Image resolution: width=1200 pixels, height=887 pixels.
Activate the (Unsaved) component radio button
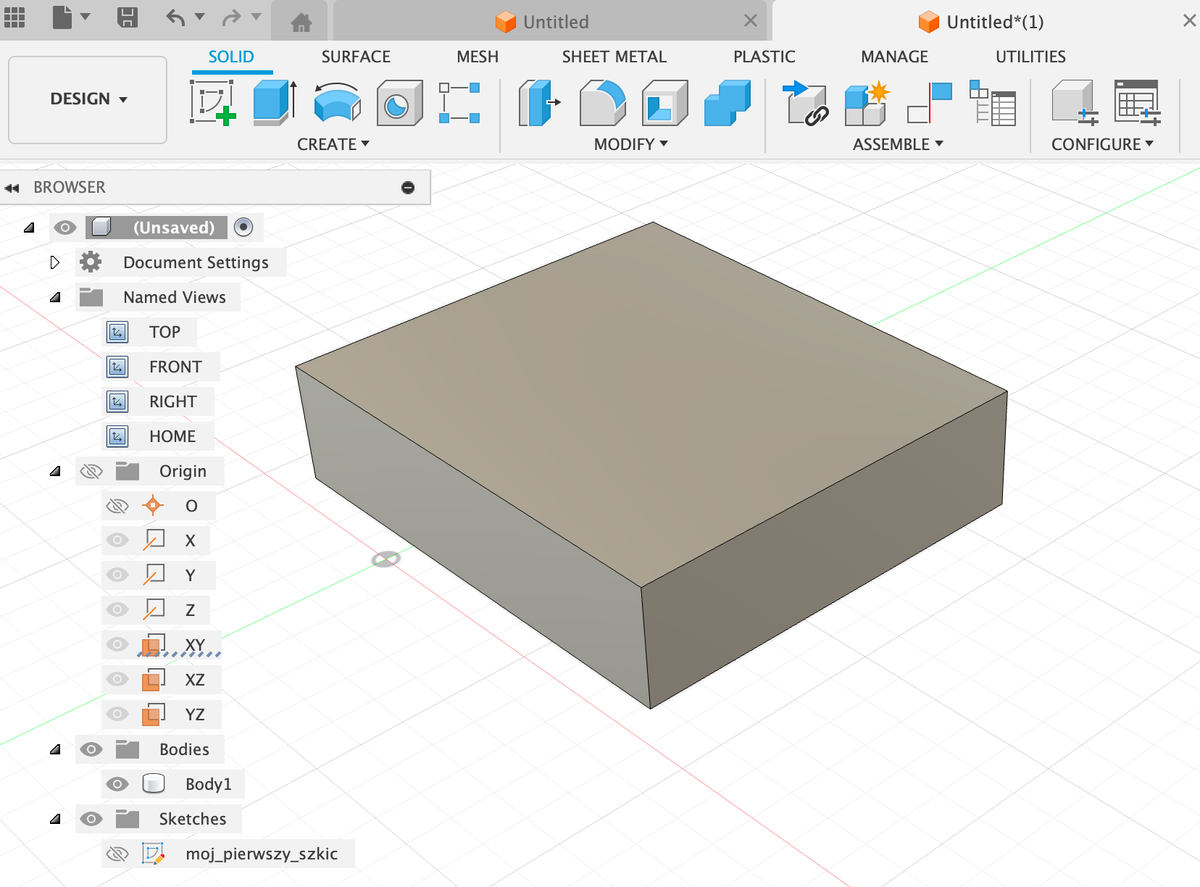pos(243,227)
